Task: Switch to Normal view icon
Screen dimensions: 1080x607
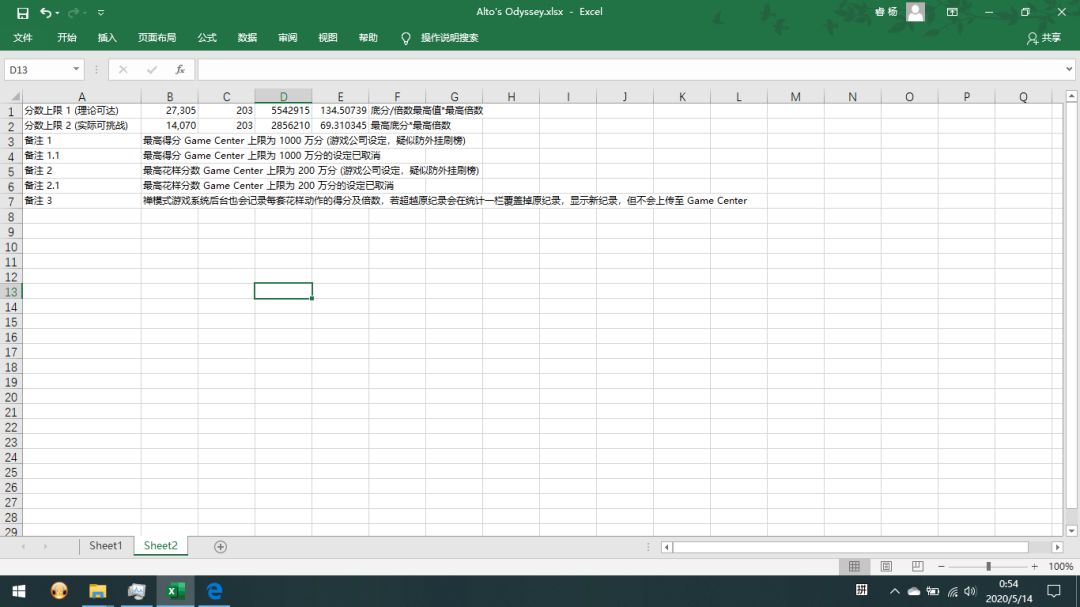Action: tap(854, 566)
